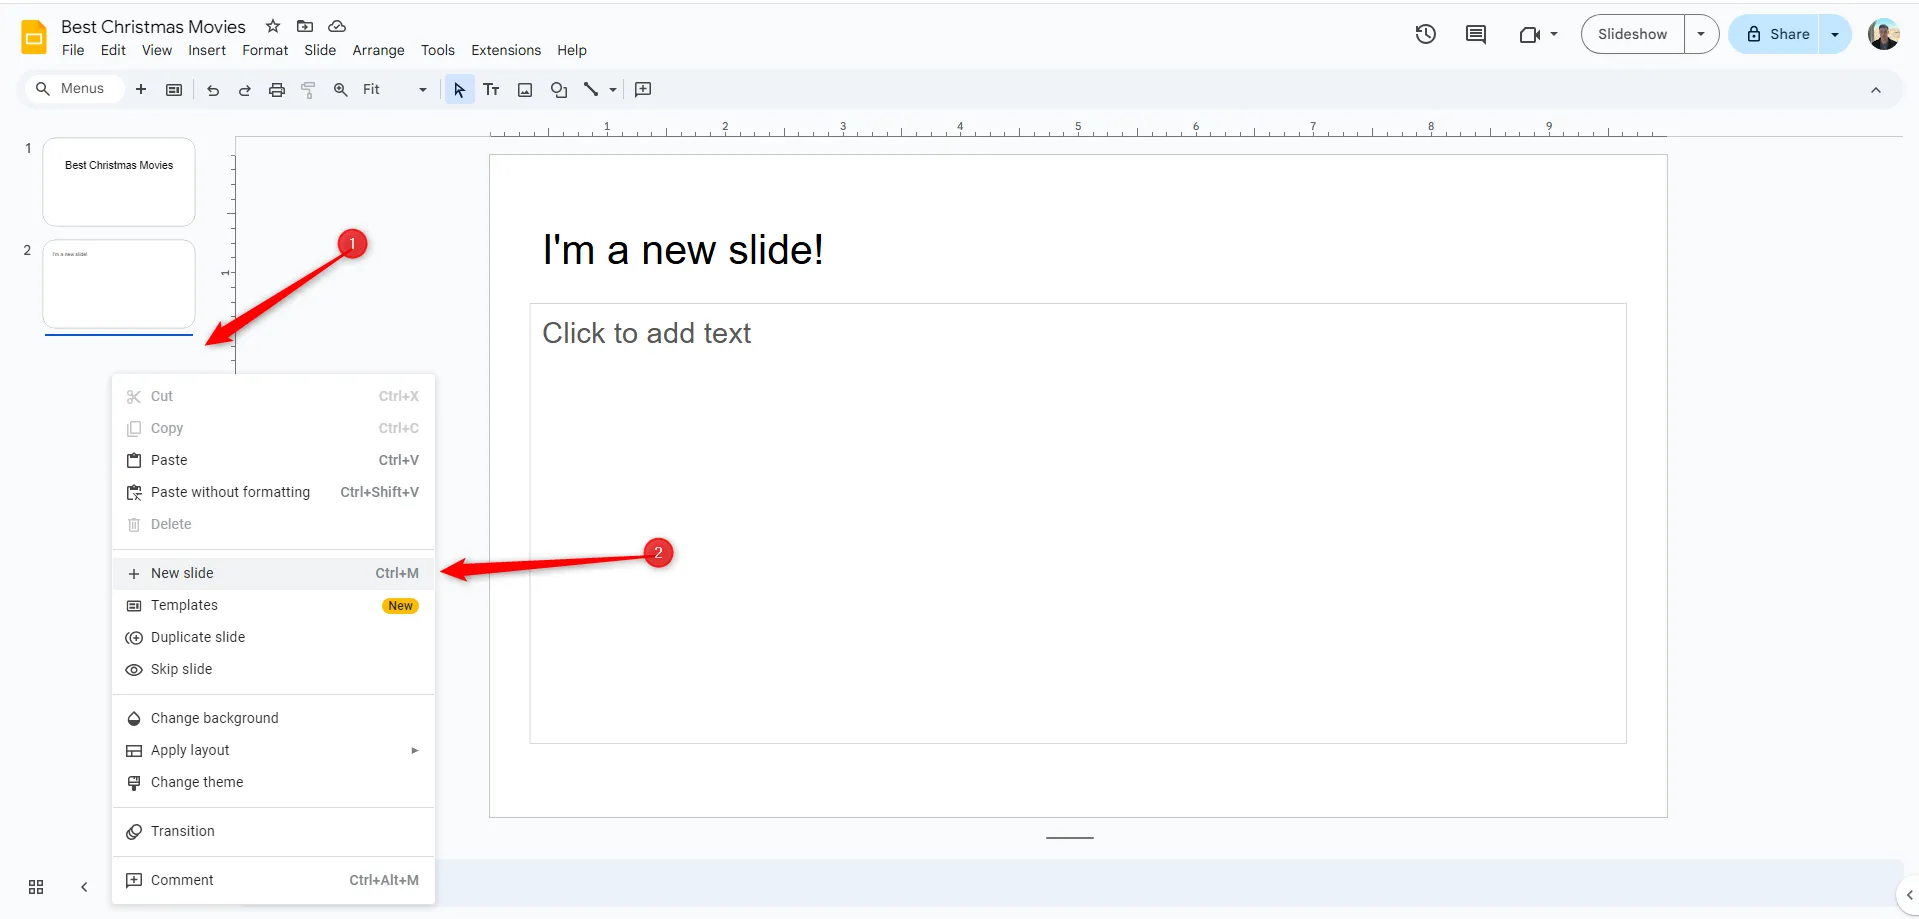The image size is (1919, 919).
Task: Activate the paint format tool
Action: [309, 90]
